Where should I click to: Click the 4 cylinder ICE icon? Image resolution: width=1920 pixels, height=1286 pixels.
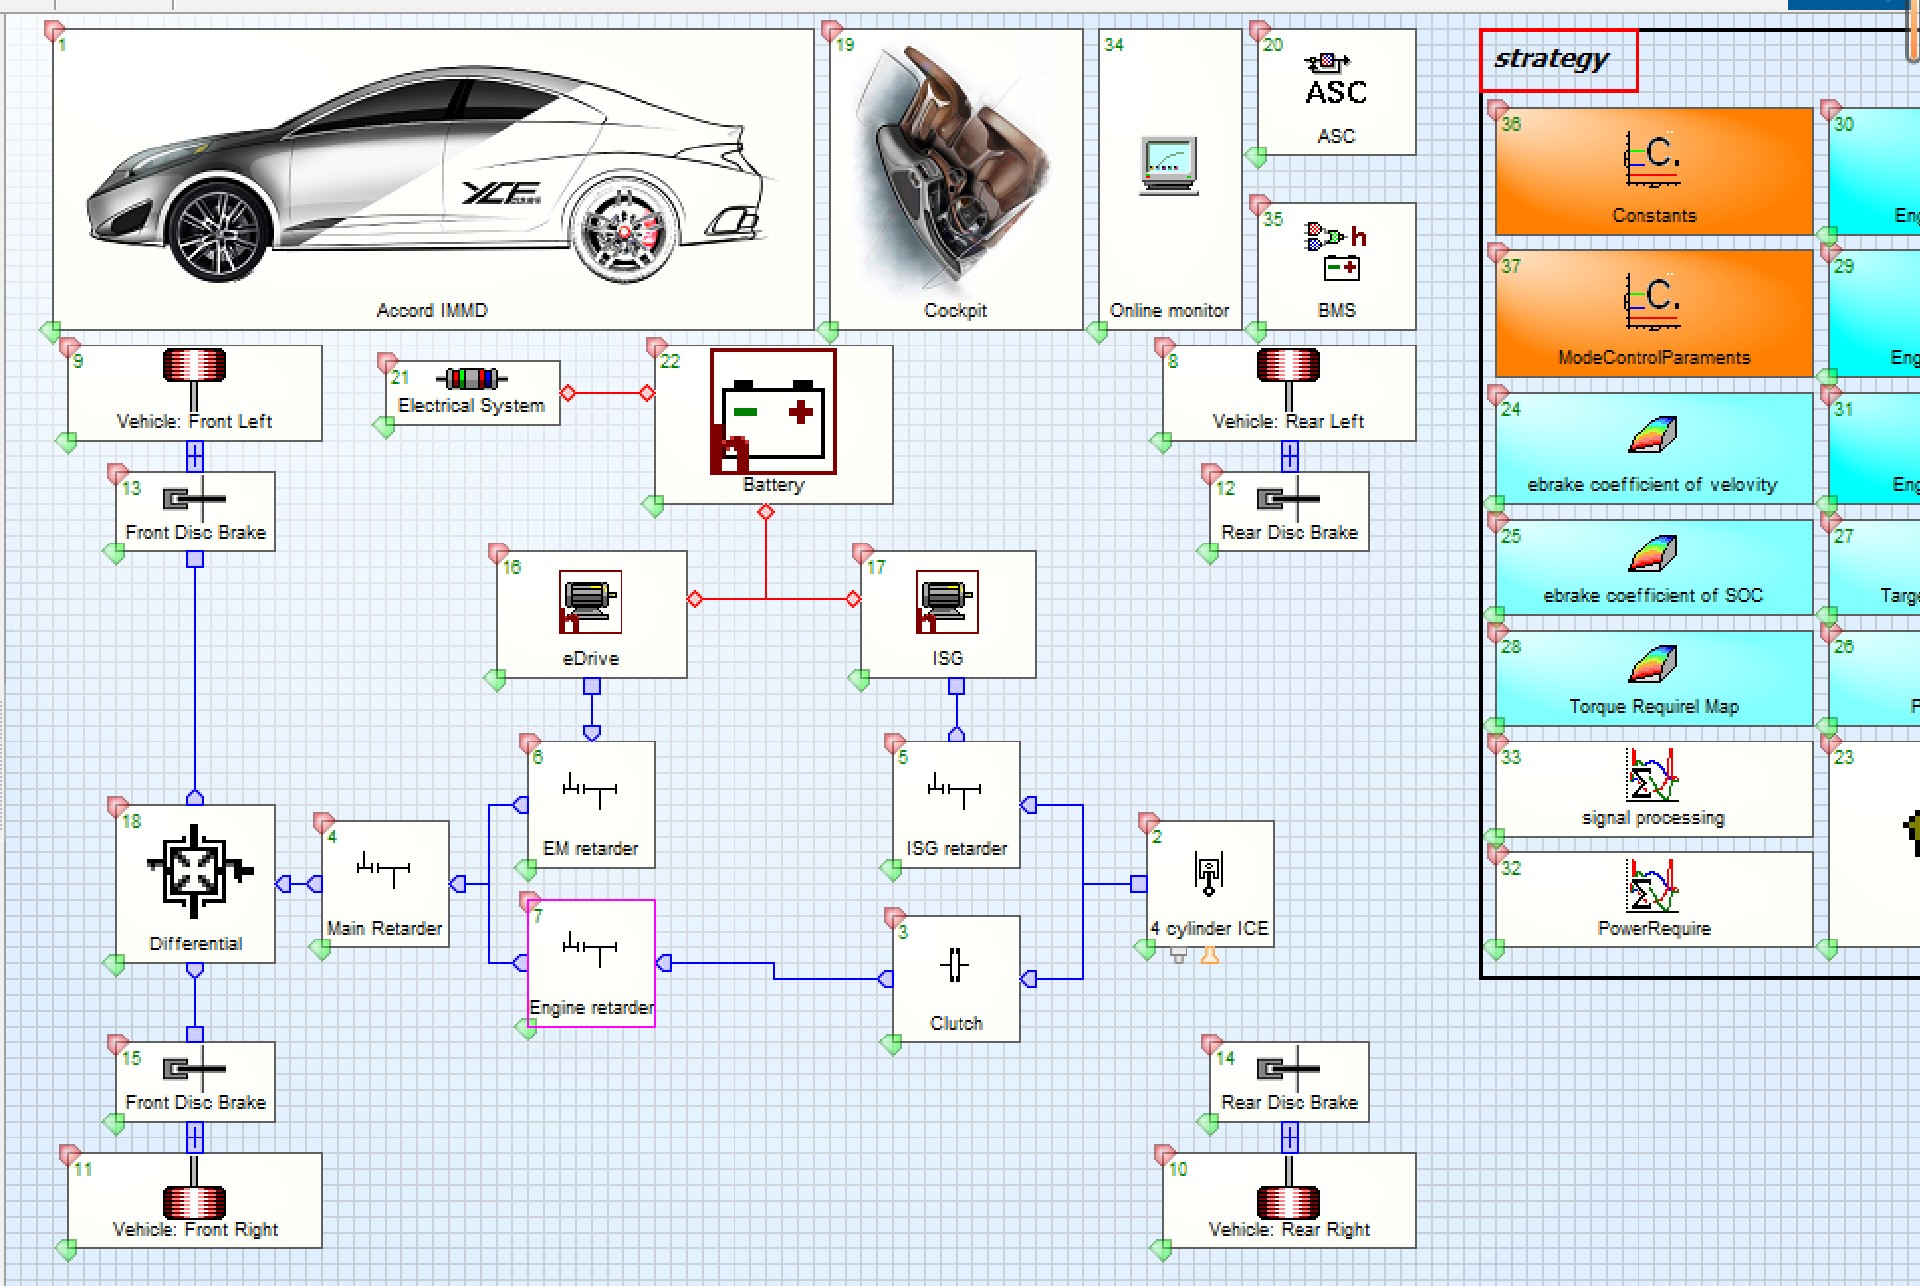(1208, 873)
